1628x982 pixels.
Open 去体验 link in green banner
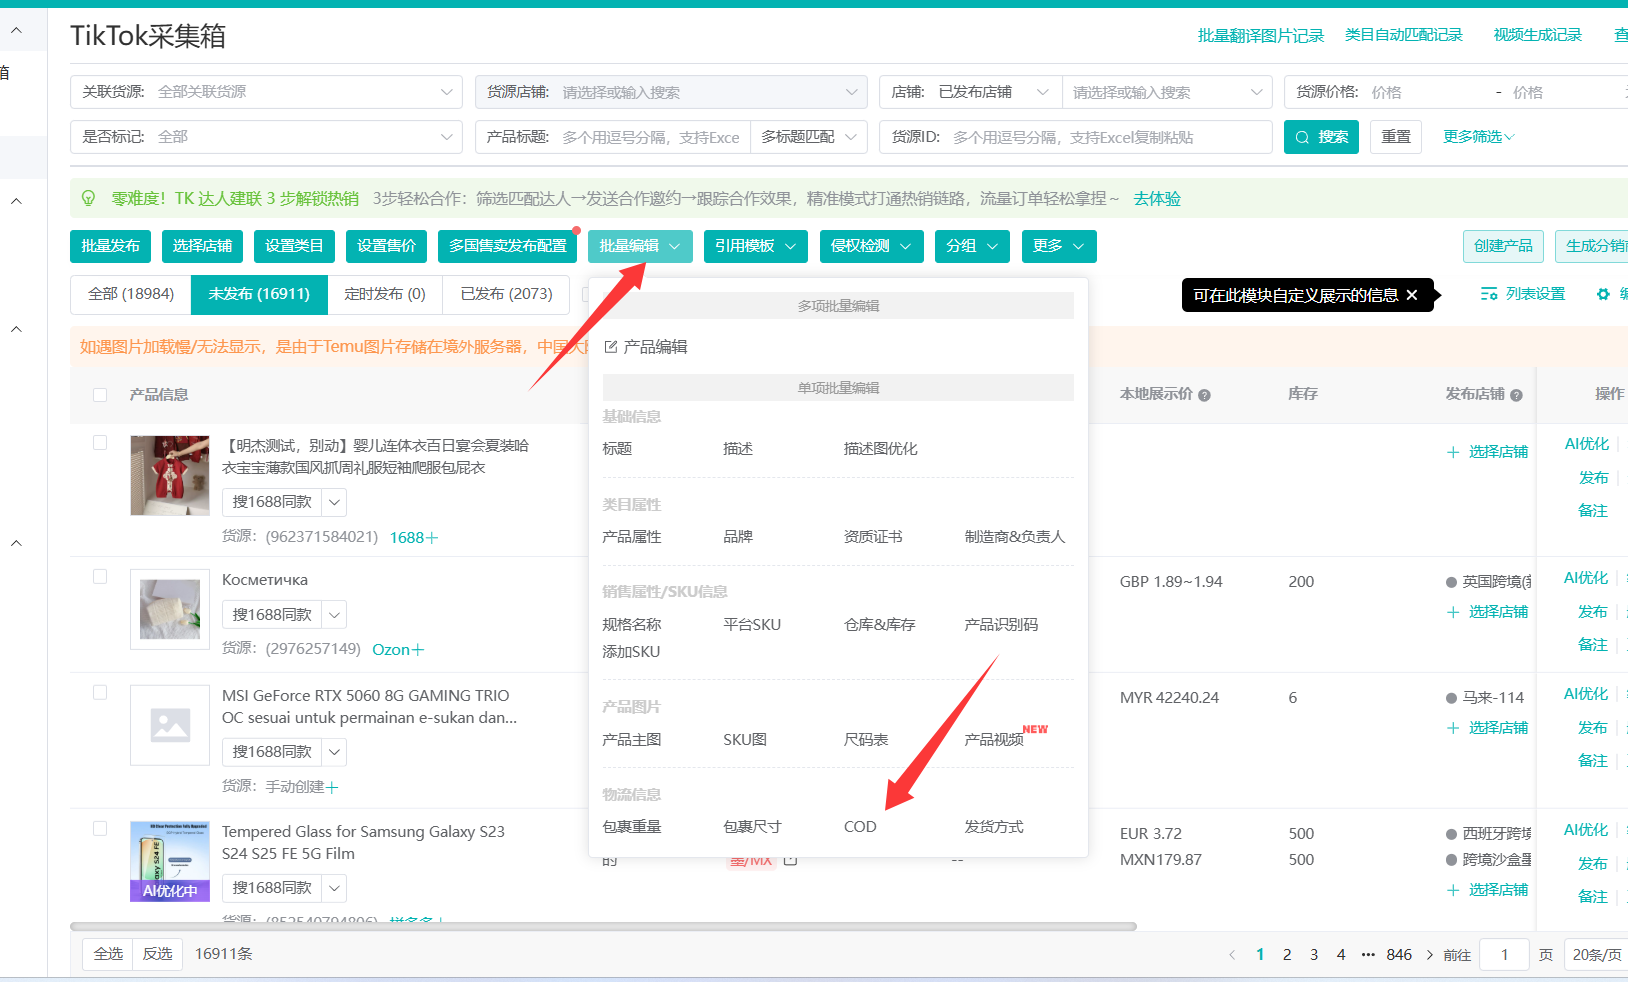coord(1157,199)
